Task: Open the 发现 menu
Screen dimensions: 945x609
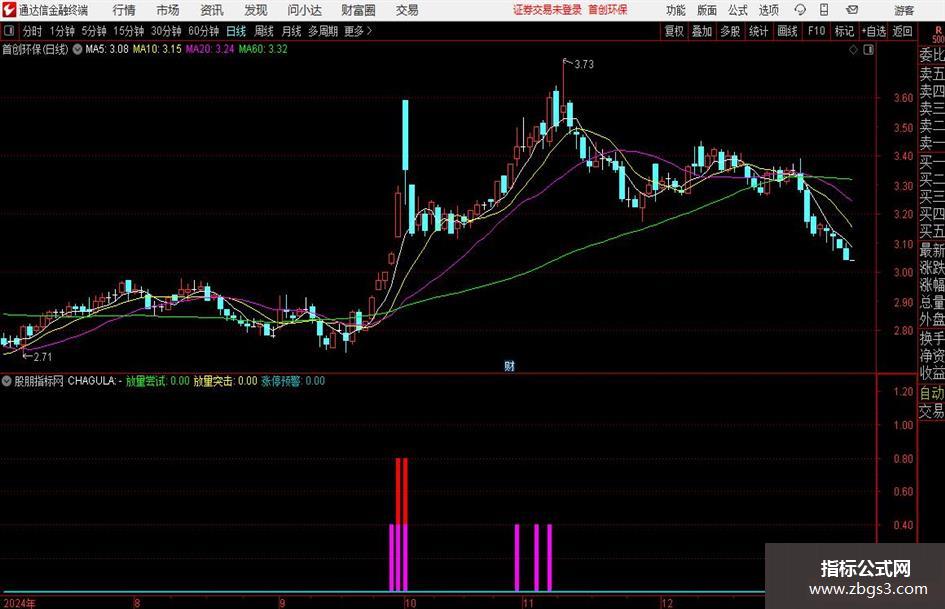Action: [256, 10]
